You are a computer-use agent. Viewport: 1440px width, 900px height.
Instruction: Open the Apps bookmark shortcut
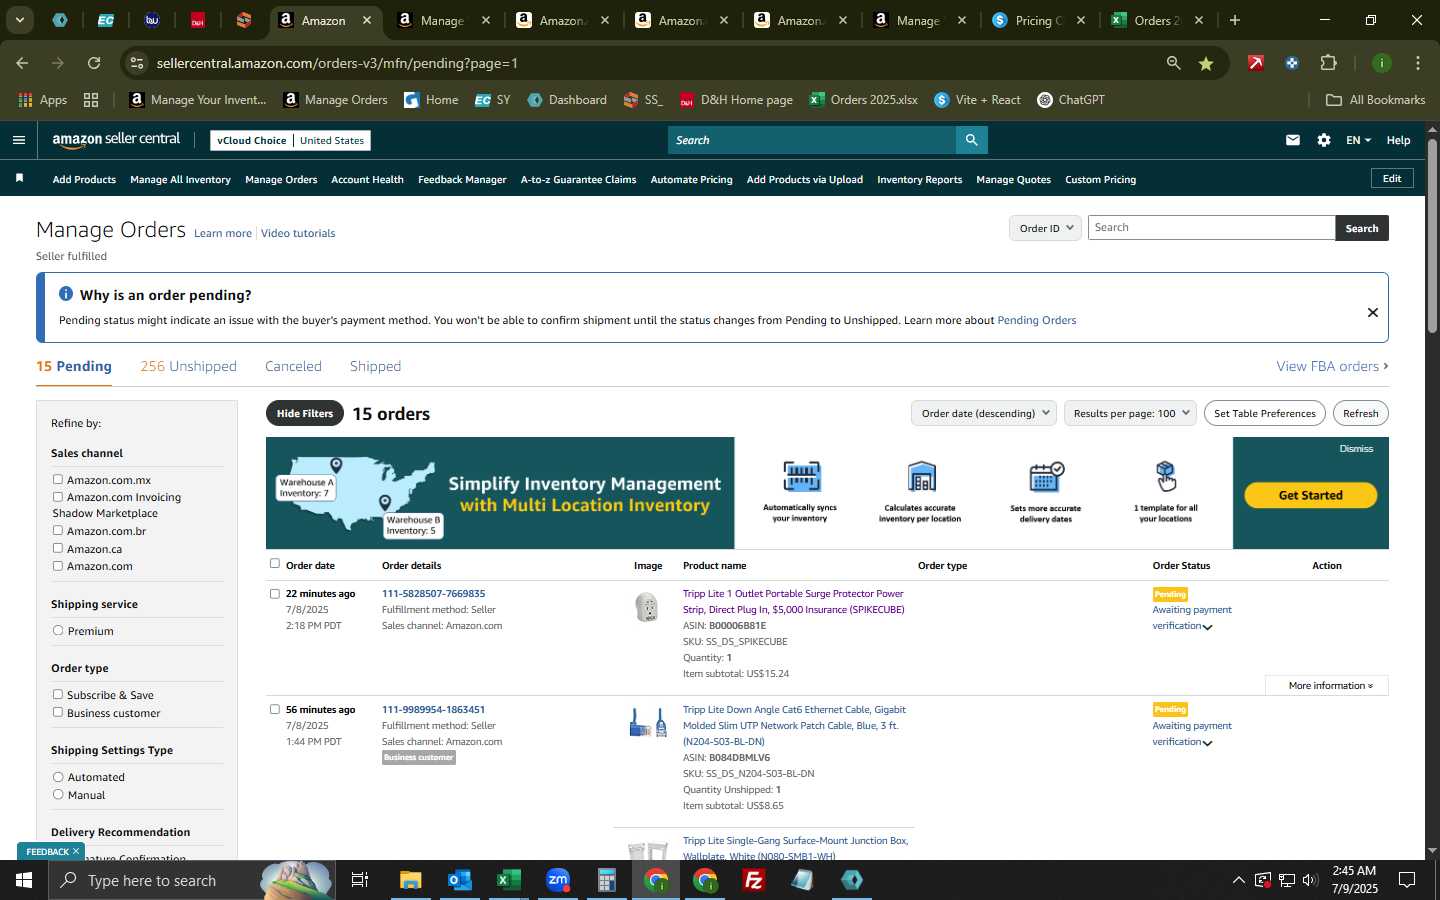tap(43, 100)
